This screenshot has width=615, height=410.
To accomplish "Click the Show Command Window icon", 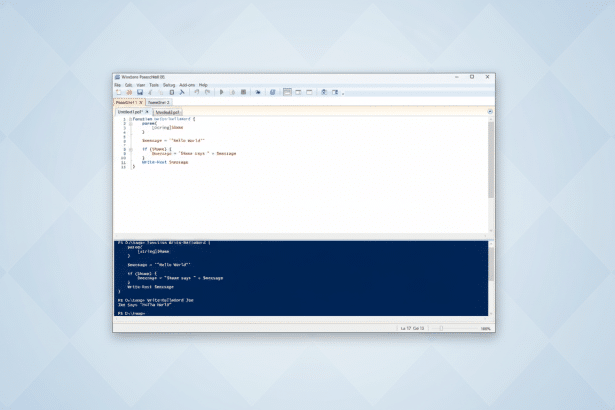I will (x=324, y=92).
